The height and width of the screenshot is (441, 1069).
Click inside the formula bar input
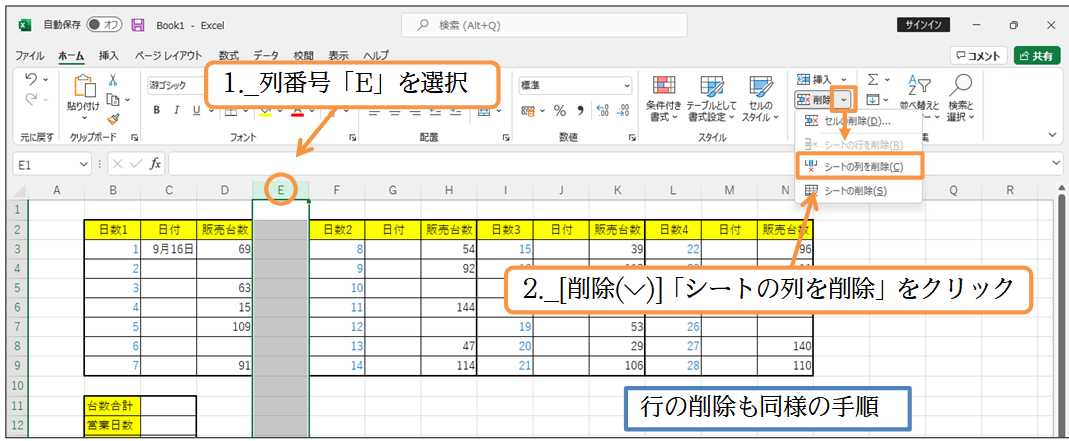click(x=607, y=164)
